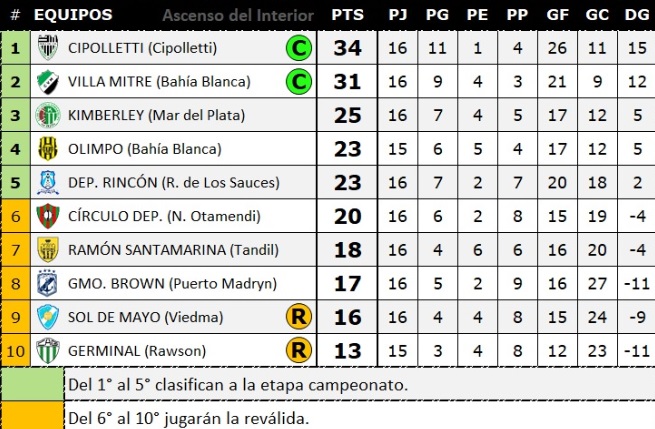Click the EQUIPOS header label
The height and width of the screenshot is (429, 655).
73,15
